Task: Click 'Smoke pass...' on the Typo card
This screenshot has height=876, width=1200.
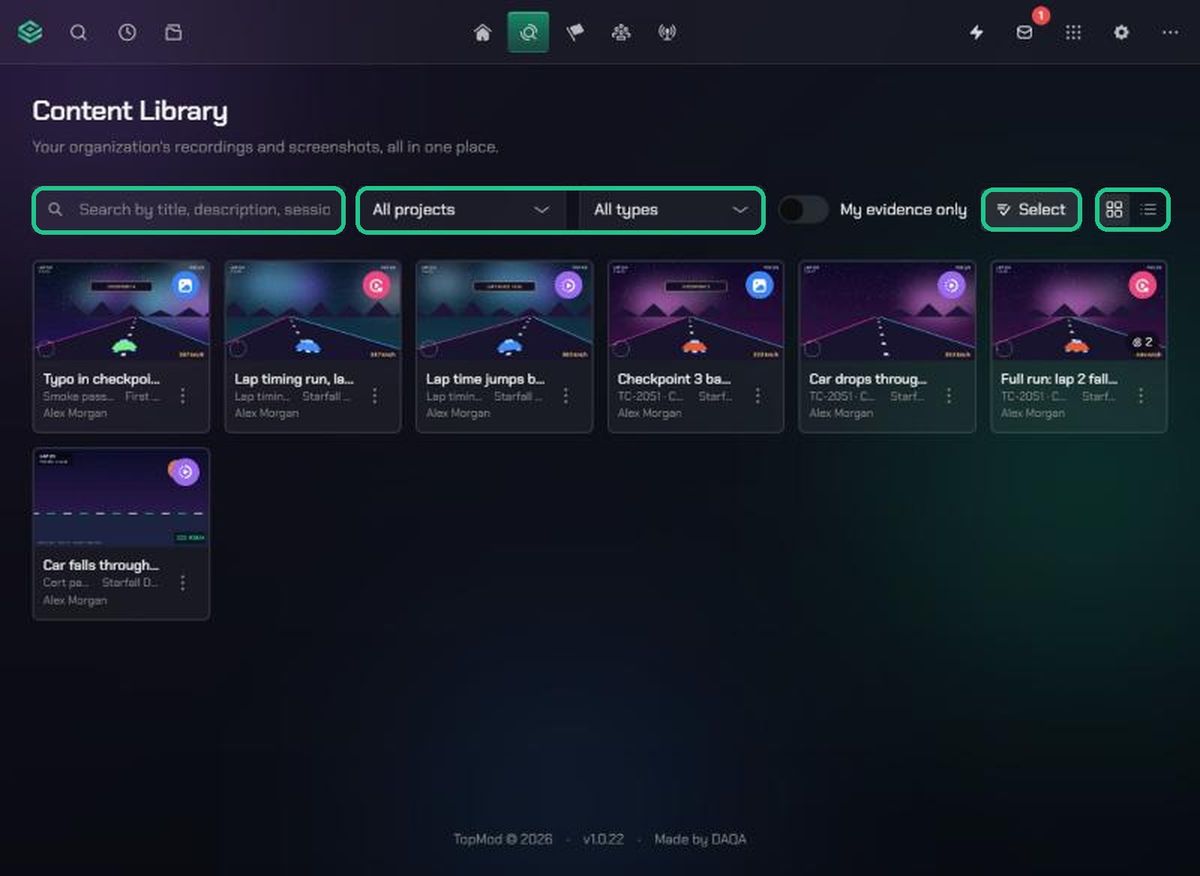Action: click(80, 396)
